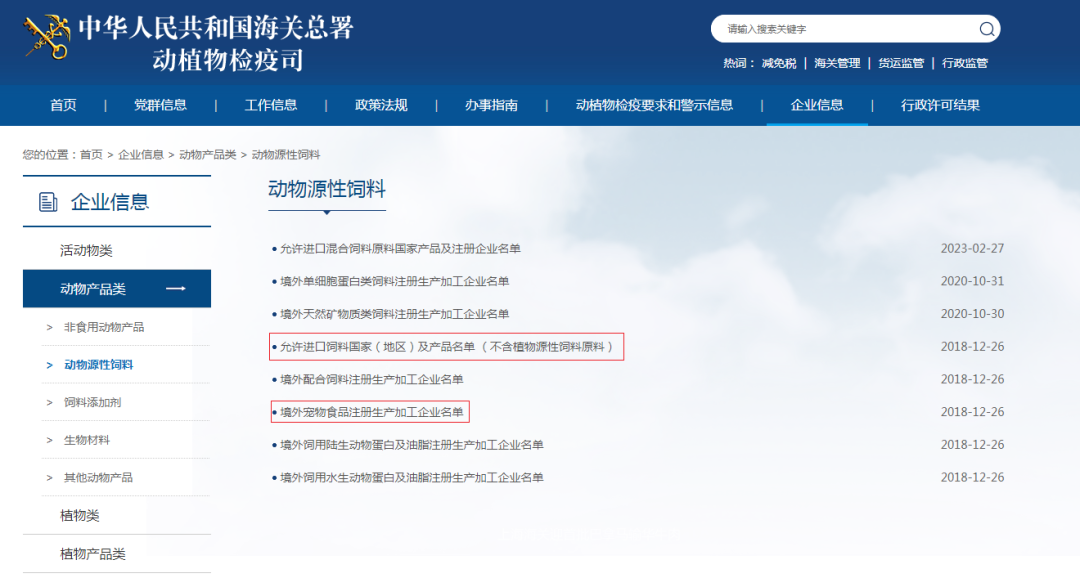Image resolution: width=1080 pixels, height=578 pixels.
Task: Select 行政许可结果 in the top navigation
Action: (939, 105)
